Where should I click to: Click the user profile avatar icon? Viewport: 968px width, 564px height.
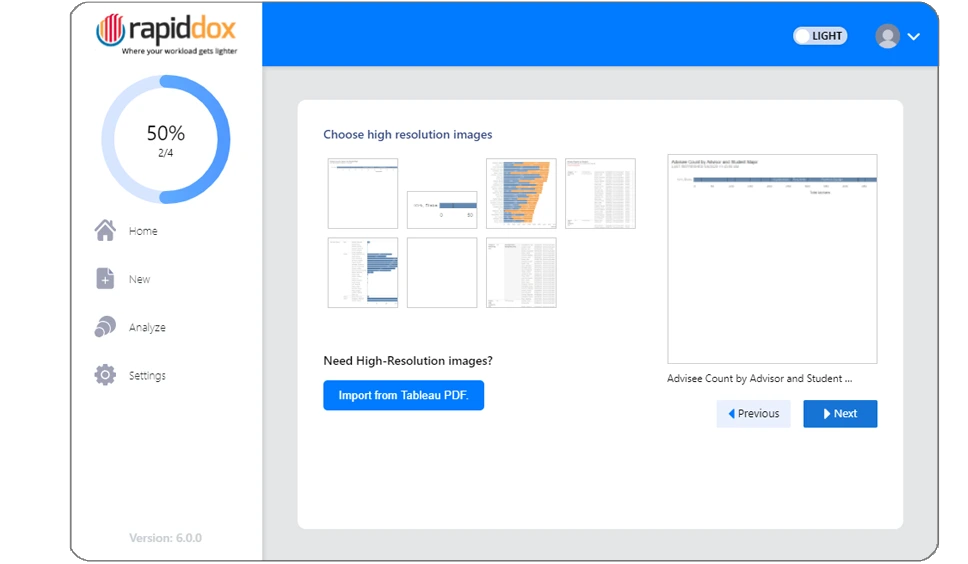[x=887, y=36]
